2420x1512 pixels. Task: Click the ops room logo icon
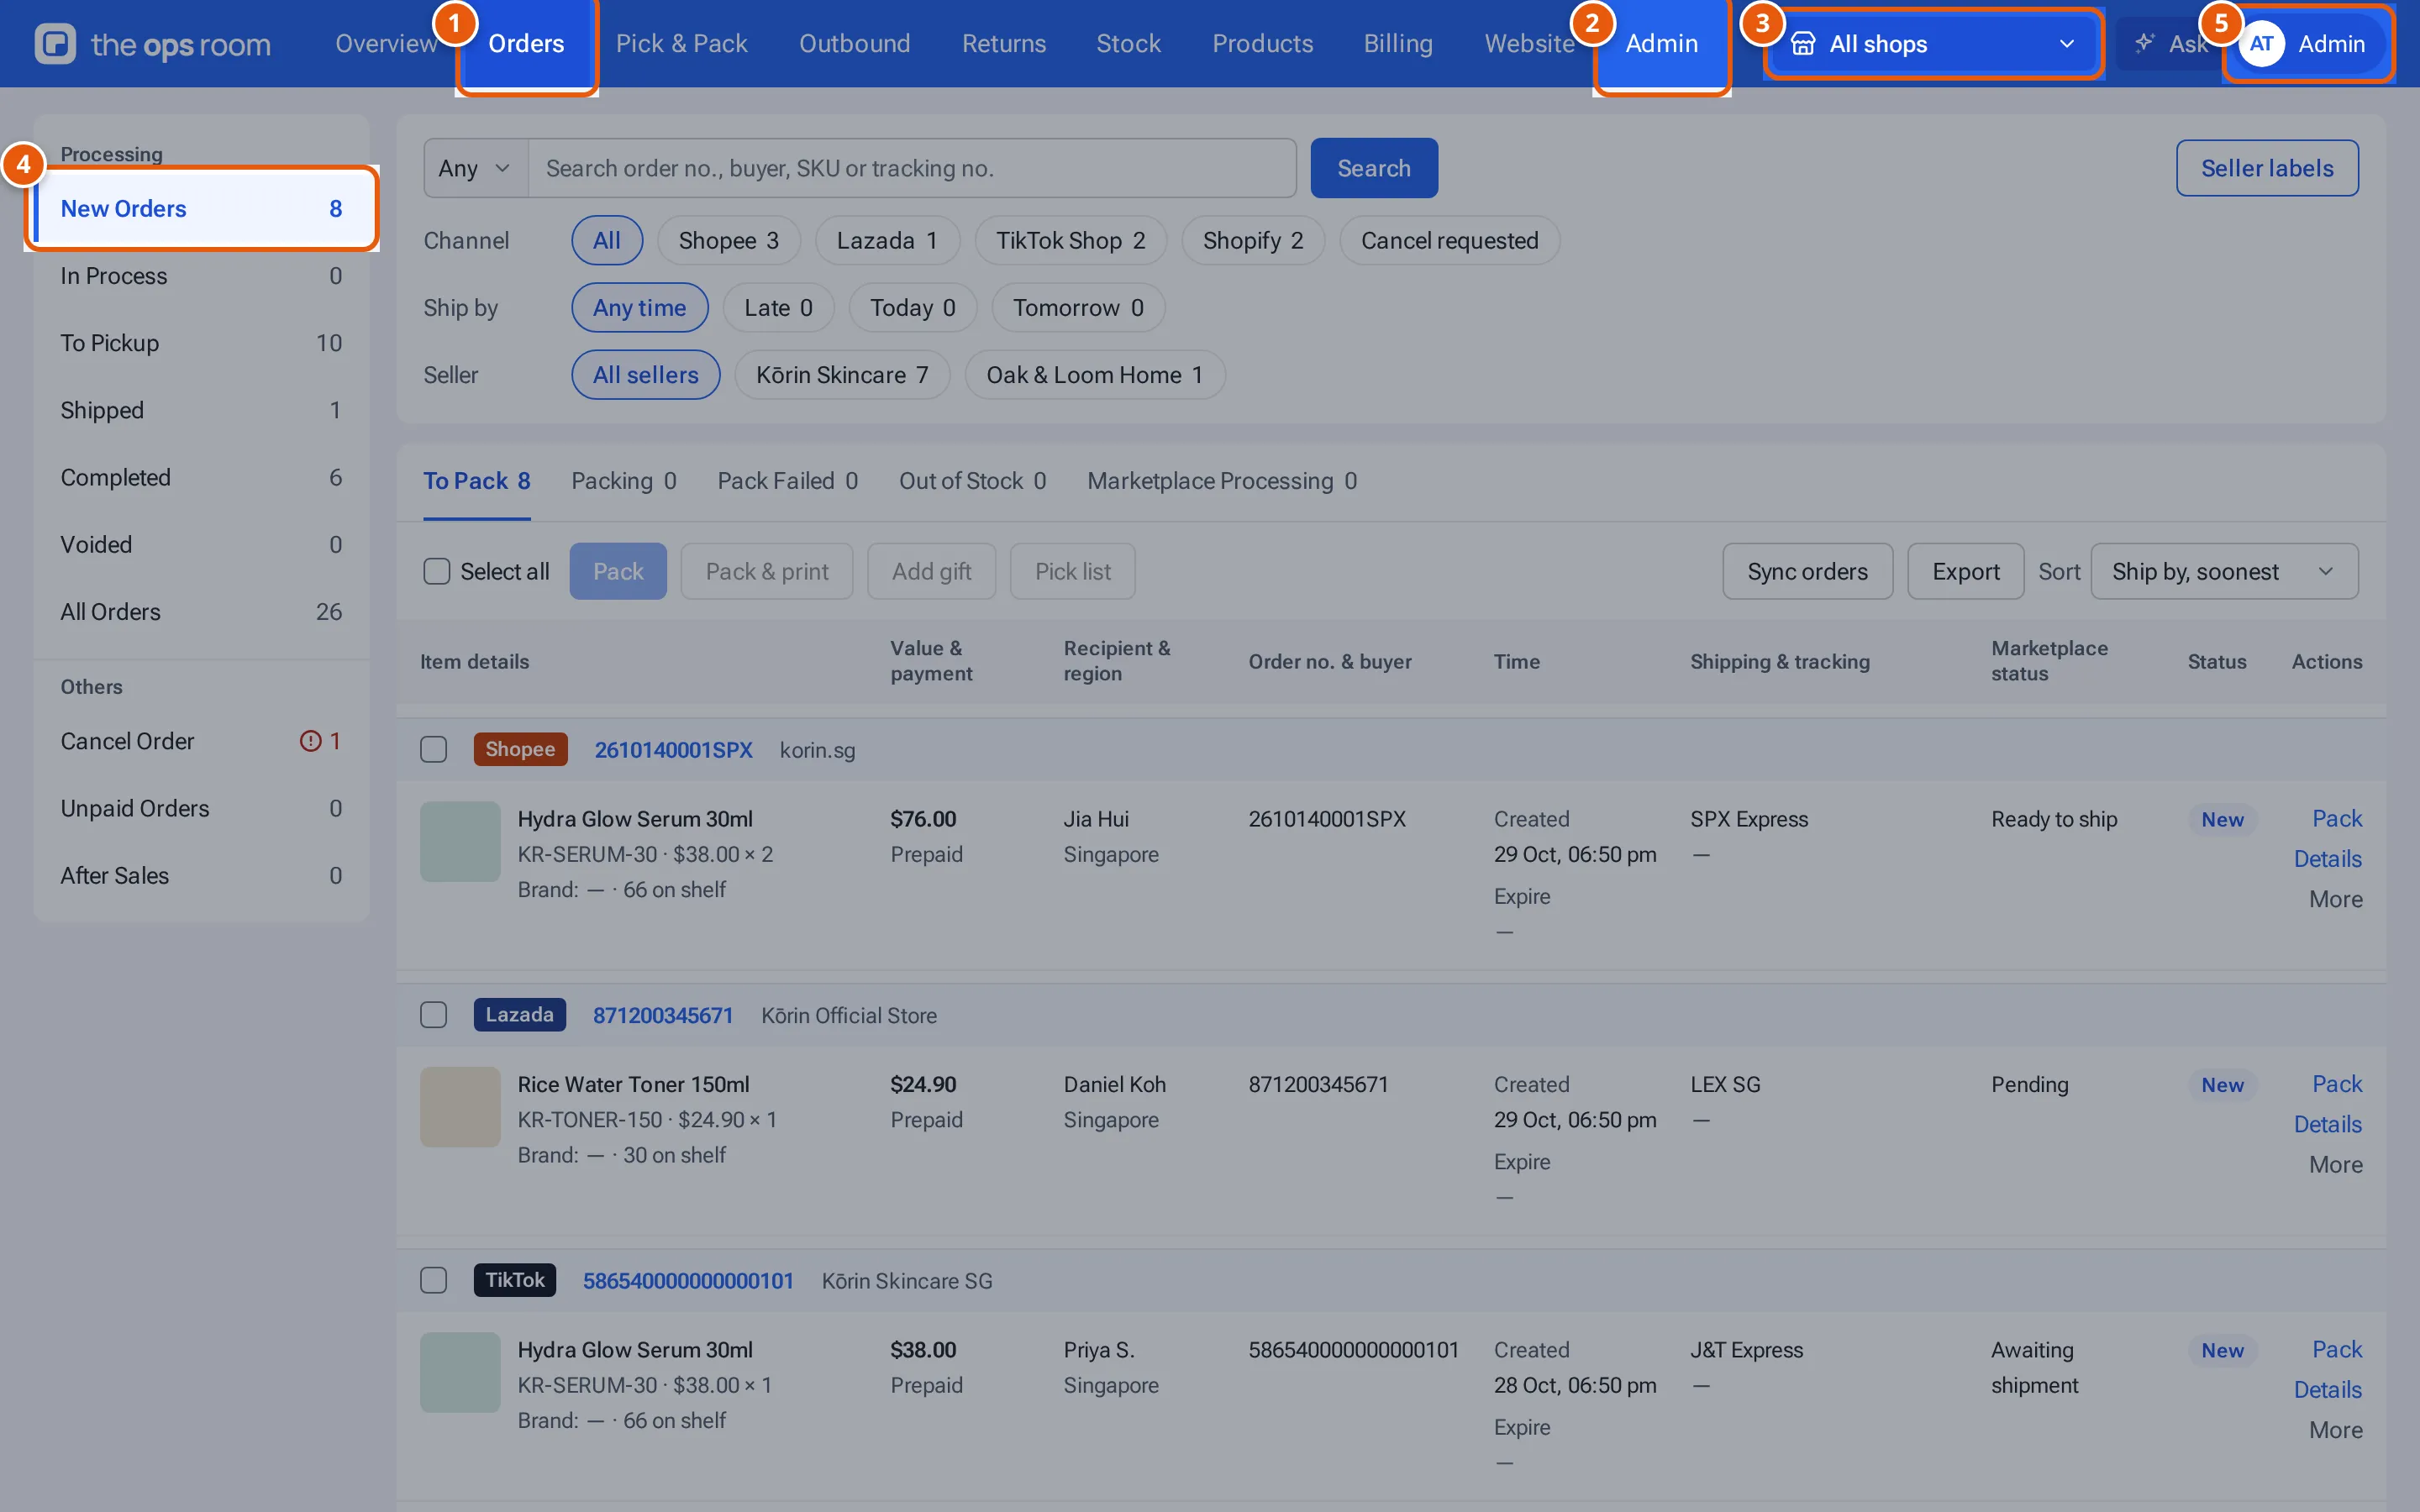click(x=55, y=44)
